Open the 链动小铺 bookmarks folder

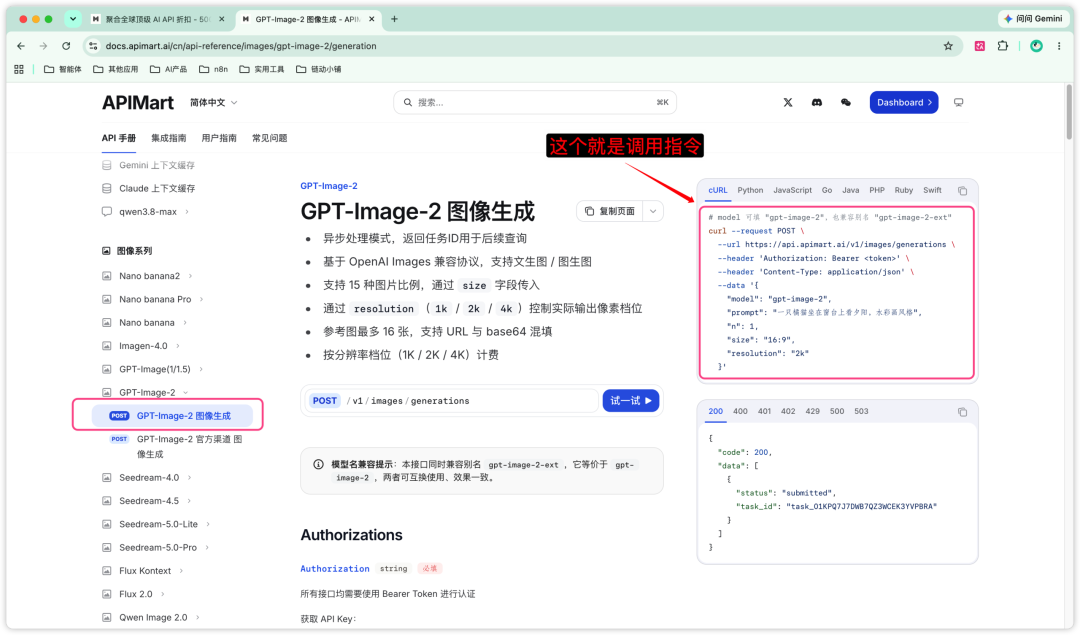[318, 70]
